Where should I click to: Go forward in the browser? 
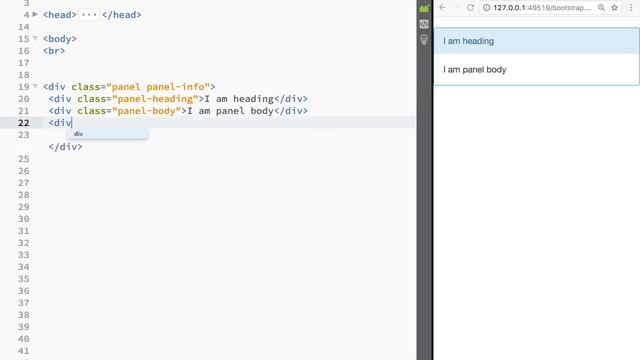[457, 7]
